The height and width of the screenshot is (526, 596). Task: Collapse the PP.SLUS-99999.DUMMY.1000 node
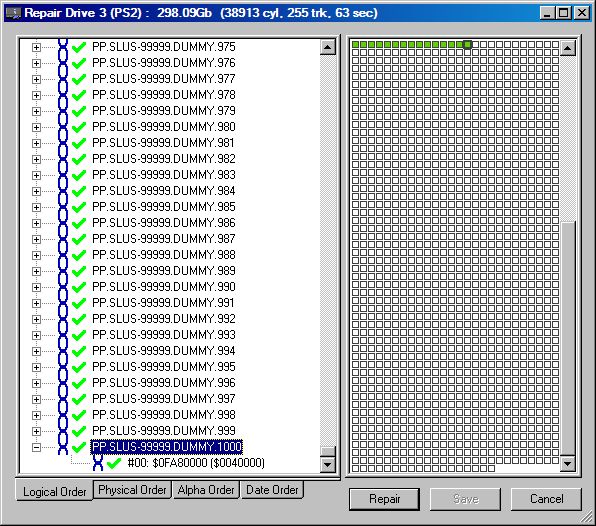click(36, 447)
